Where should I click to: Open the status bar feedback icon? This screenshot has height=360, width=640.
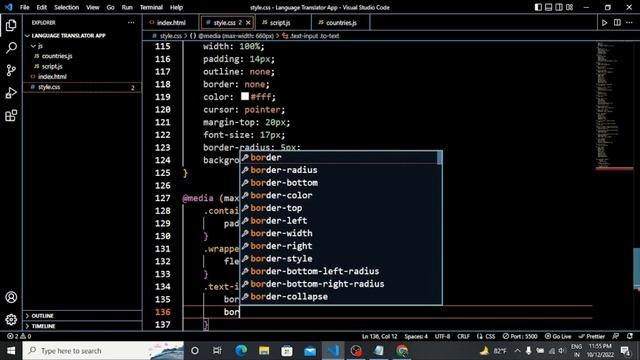click(x=616, y=336)
